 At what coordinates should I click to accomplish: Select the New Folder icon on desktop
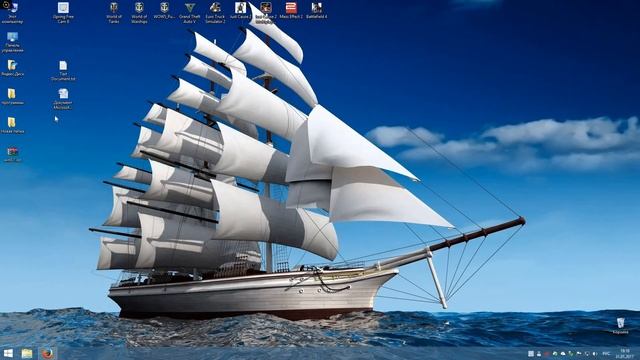(x=12, y=126)
